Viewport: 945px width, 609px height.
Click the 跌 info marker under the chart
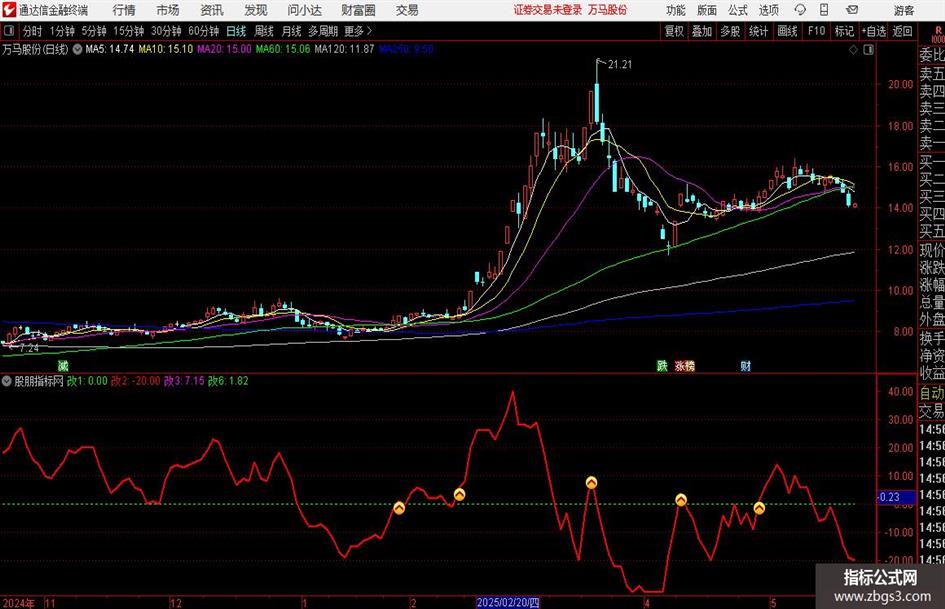click(x=662, y=365)
